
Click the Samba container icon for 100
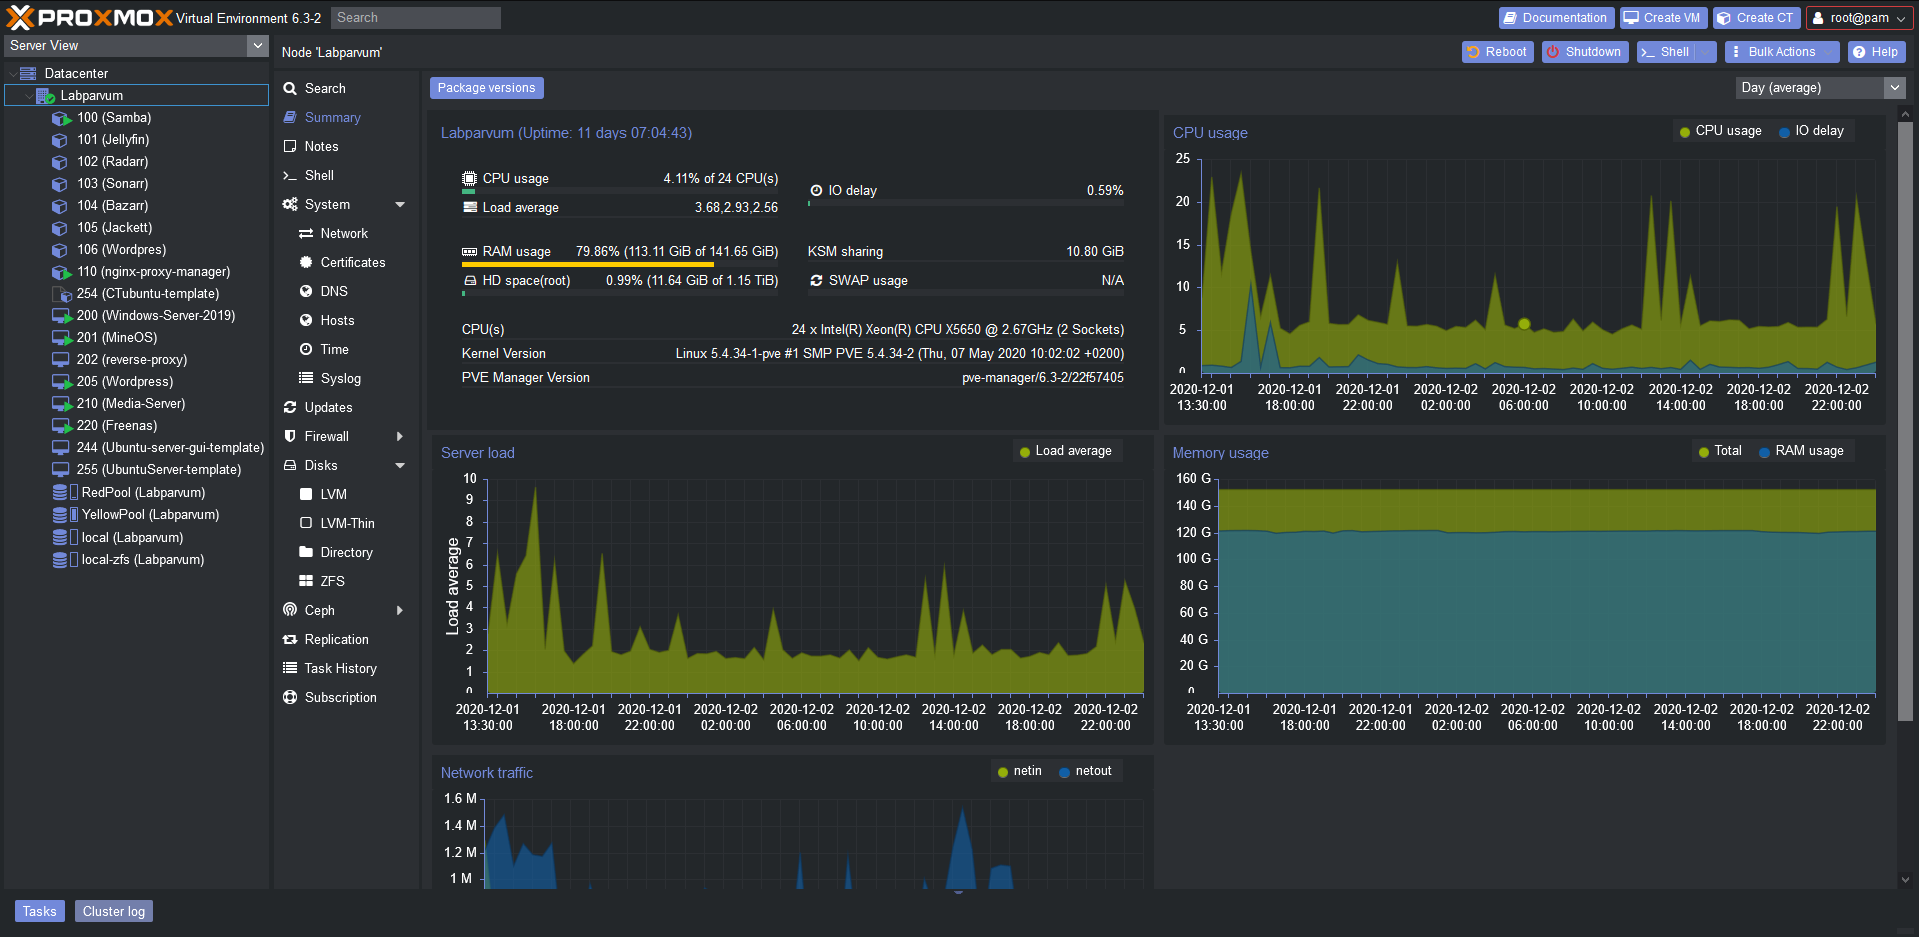[61, 118]
